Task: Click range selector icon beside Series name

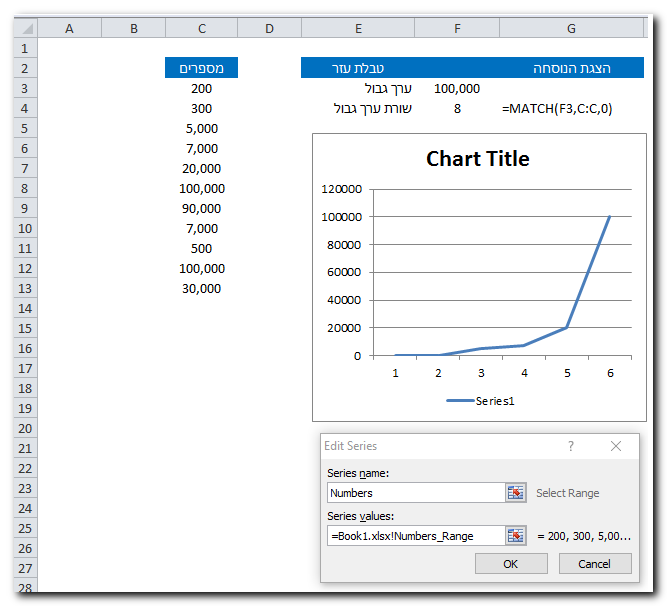Action: pos(515,492)
